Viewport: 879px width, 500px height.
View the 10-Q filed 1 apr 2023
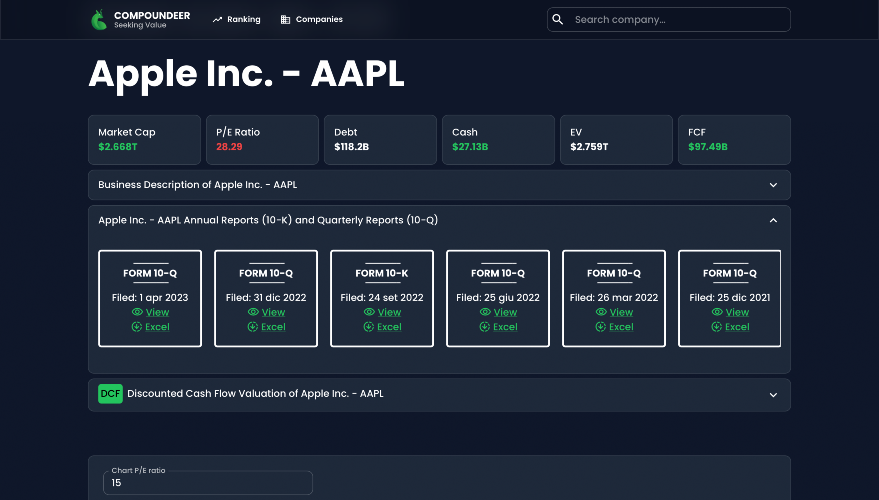(158, 312)
